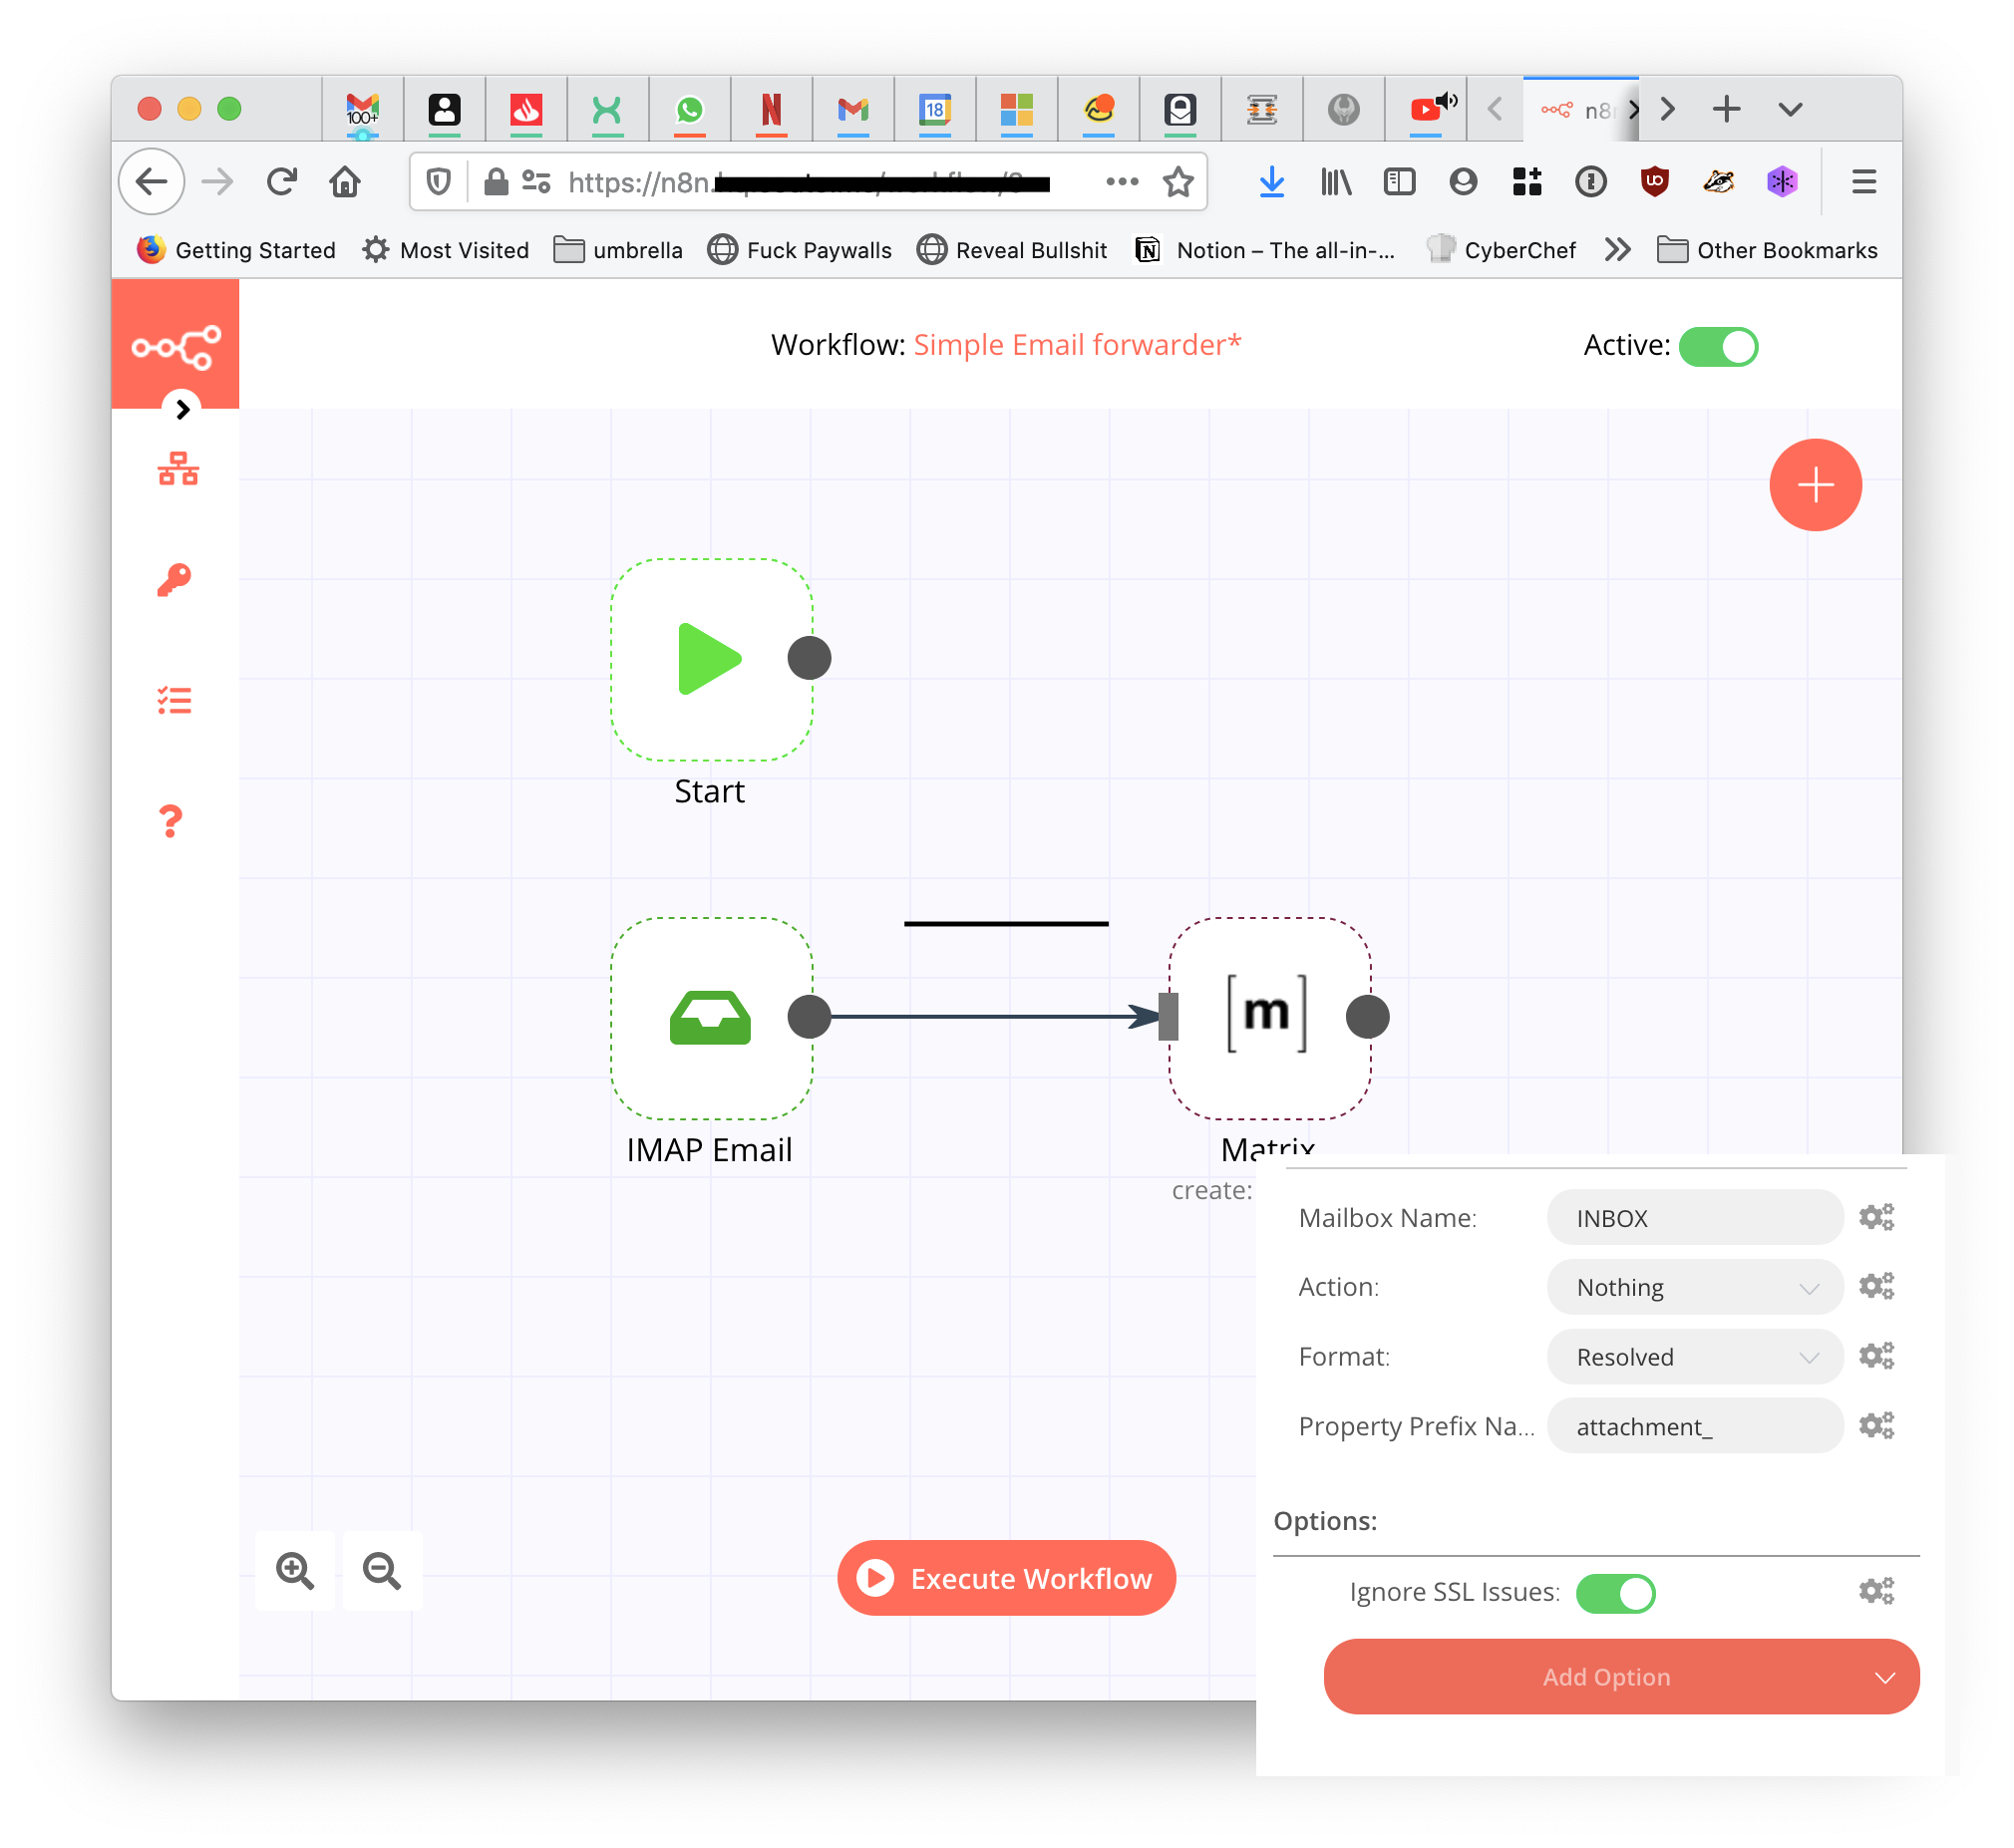The height and width of the screenshot is (1848, 2014).
Task: Disable the Ignore SSL Issues toggle
Action: coord(1614,1592)
